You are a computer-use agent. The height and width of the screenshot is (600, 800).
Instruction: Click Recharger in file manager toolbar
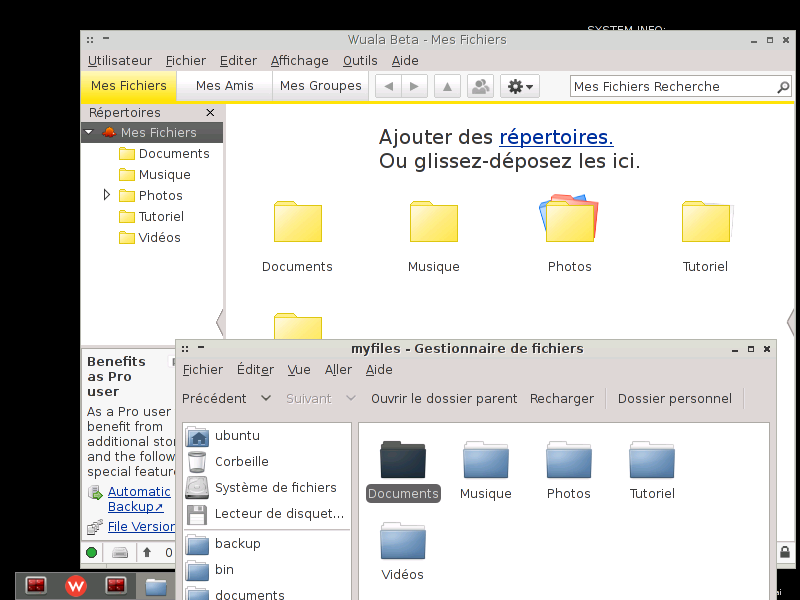(562, 398)
